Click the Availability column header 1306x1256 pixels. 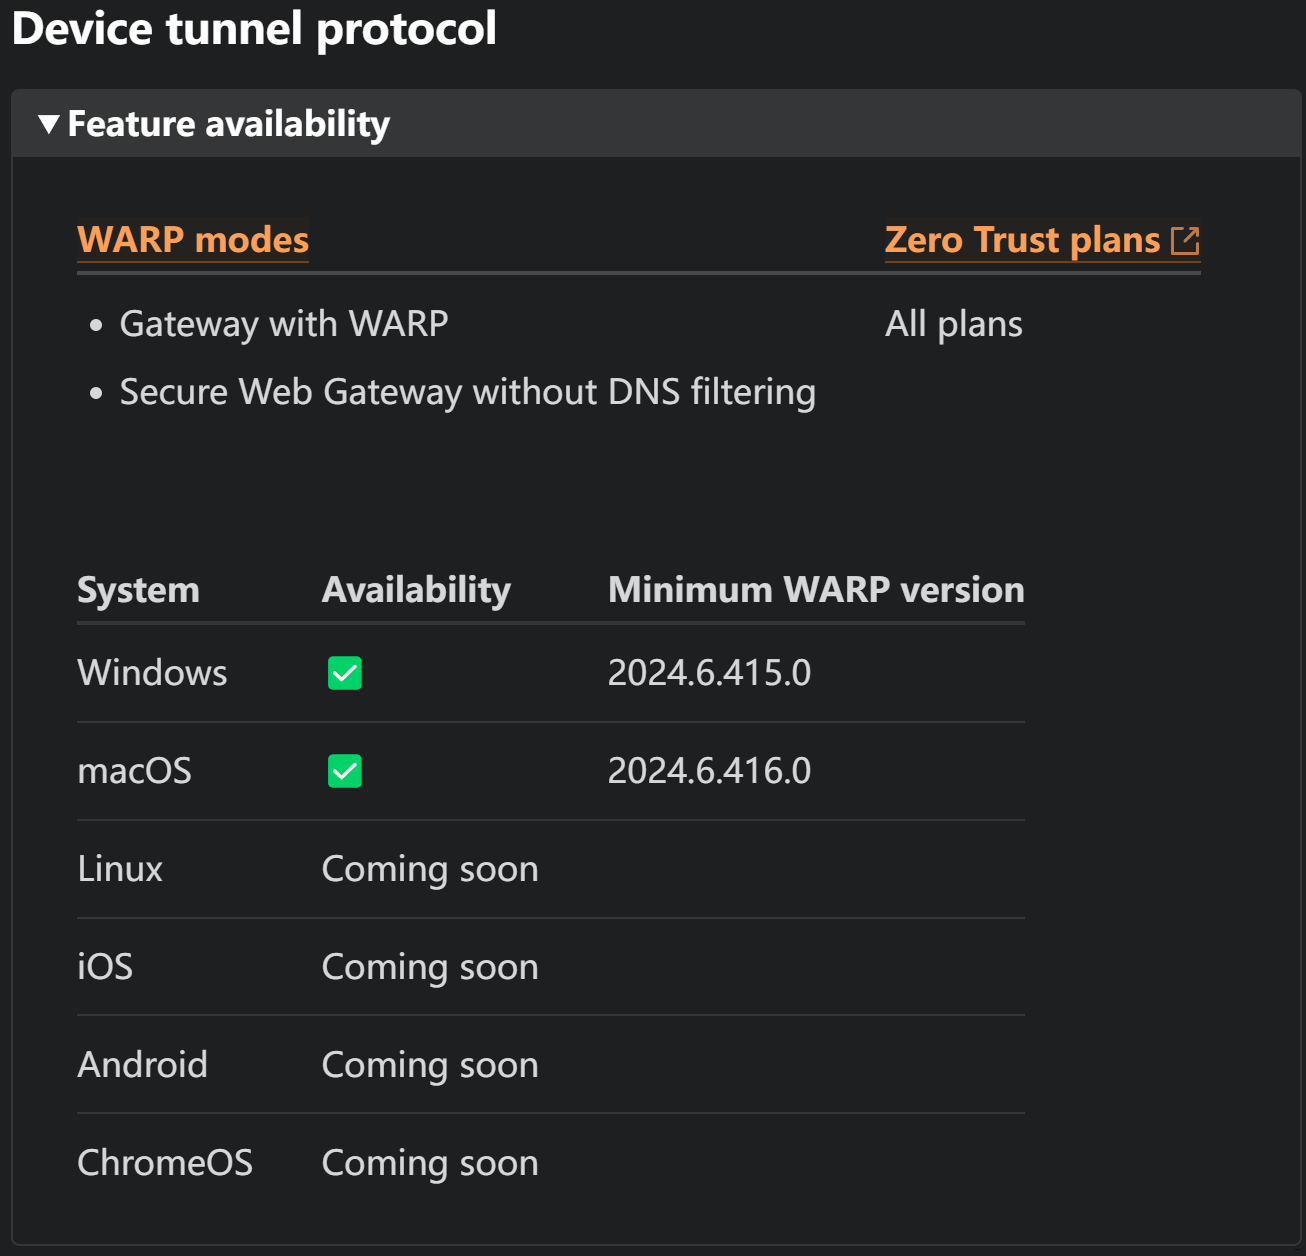[x=416, y=590]
